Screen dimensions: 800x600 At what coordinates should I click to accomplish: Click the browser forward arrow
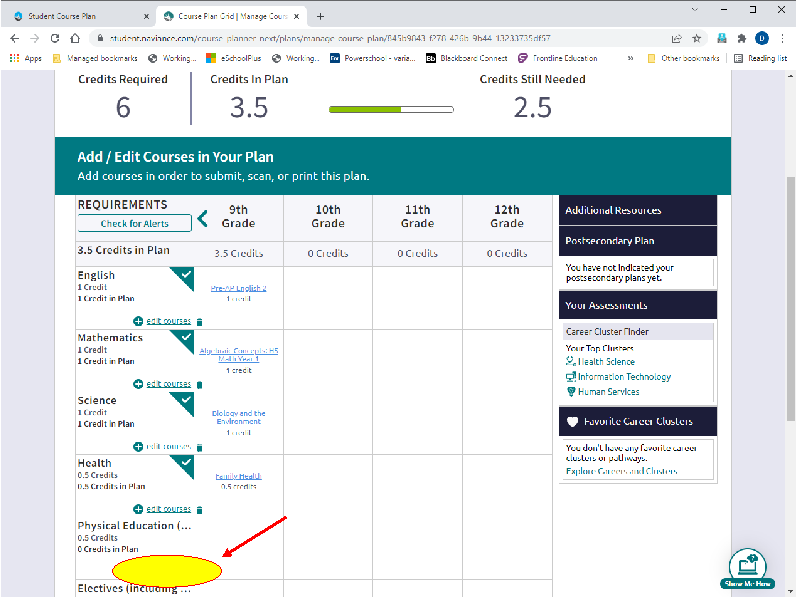click(x=34, y=38)
